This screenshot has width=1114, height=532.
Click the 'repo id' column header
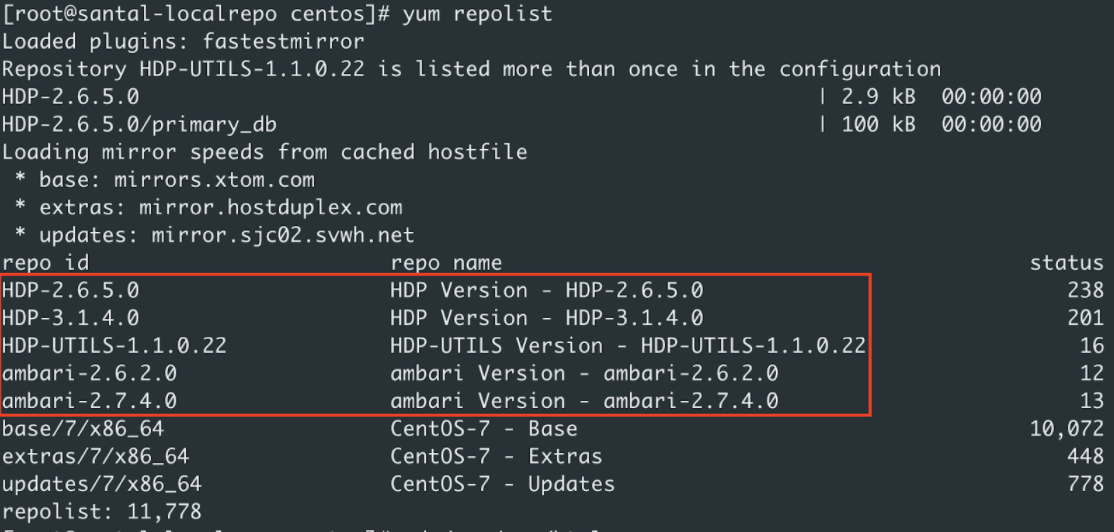pyautogui.click(x=45, y=263)
